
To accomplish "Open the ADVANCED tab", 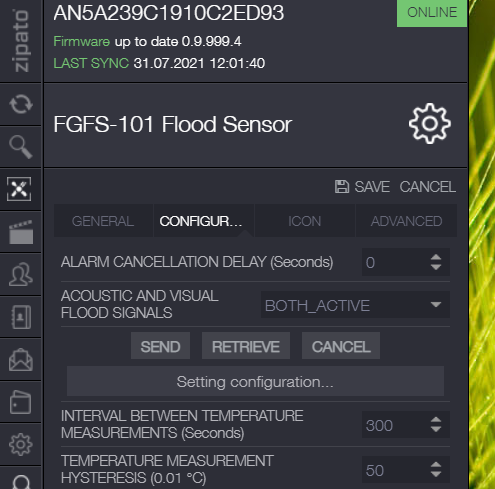I will point(406,221).
